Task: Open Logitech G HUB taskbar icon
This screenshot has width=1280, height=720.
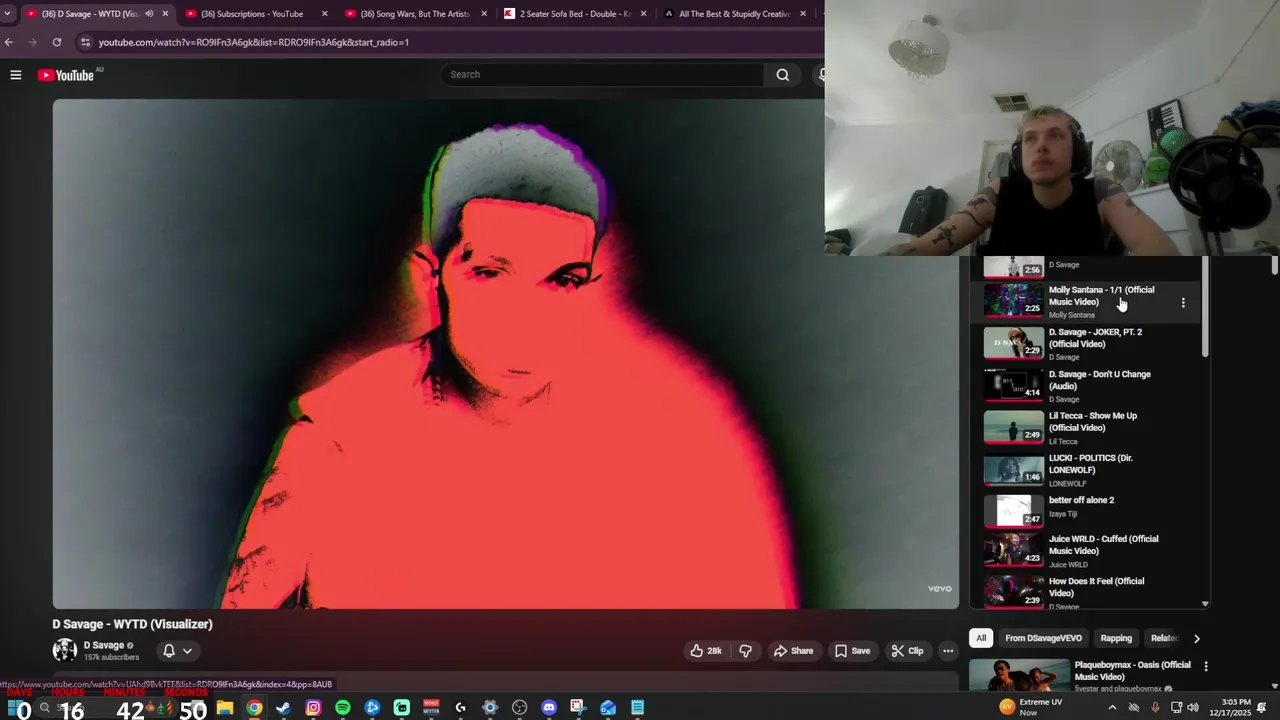Action: point(460,708)
